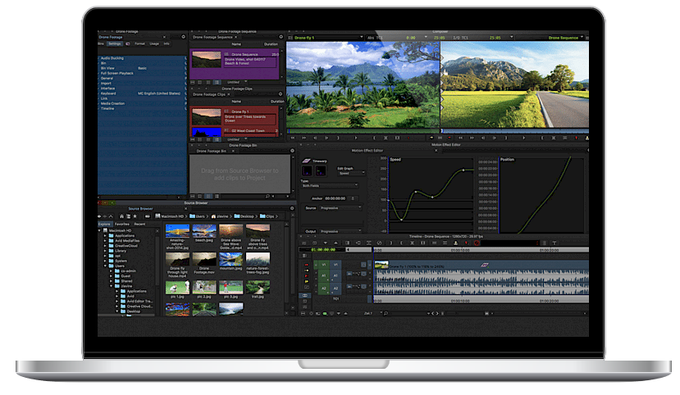The width and height of the screenshot is (680, 395).
Task: Select the yellow Extract/Splice-In segment arrow tool
Action: click(x=306, y=270)
